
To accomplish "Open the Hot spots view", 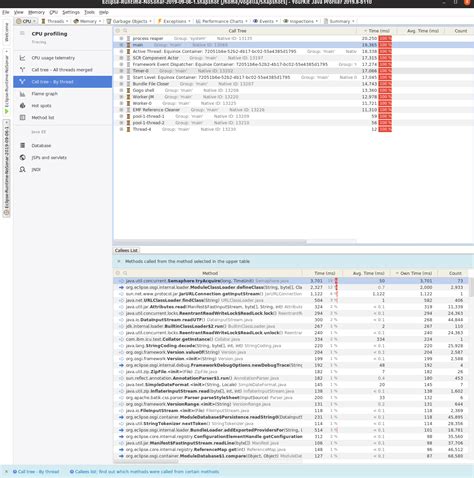I will (41, 106).
